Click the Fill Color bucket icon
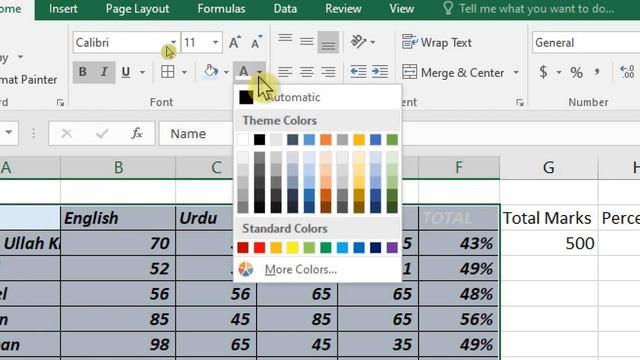This screenshot has height=360, width=640. click(x=211, y=72)
